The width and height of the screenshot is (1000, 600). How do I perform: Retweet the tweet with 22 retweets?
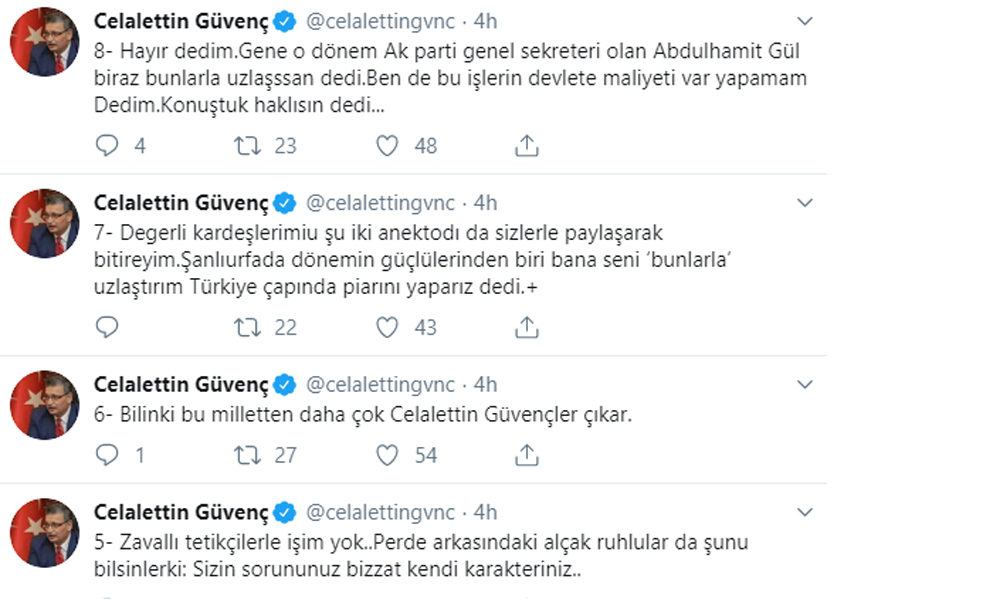tap(245, 327)
